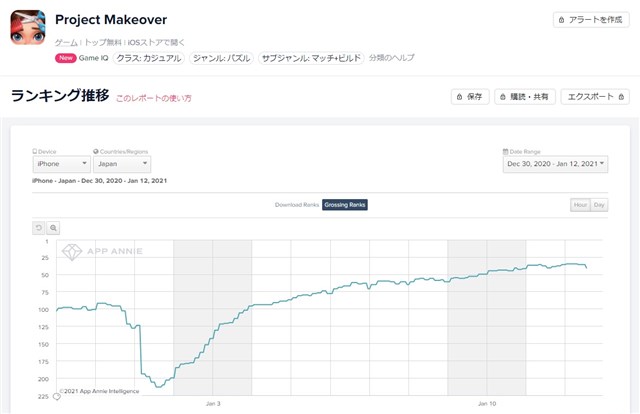Click the アラートを作成 button
The image size is (640, 414).
click(591, 20)
